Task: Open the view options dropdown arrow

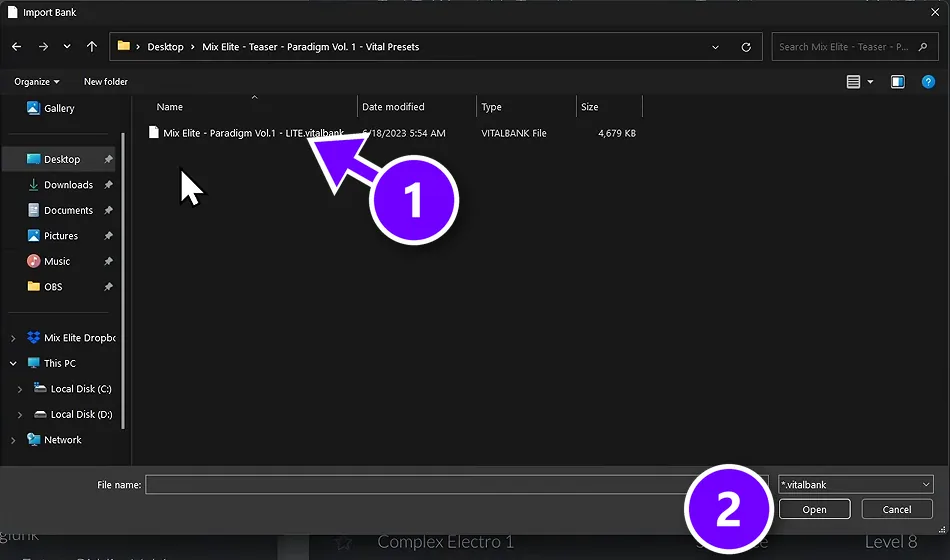Action: click(x=870, y=81)
